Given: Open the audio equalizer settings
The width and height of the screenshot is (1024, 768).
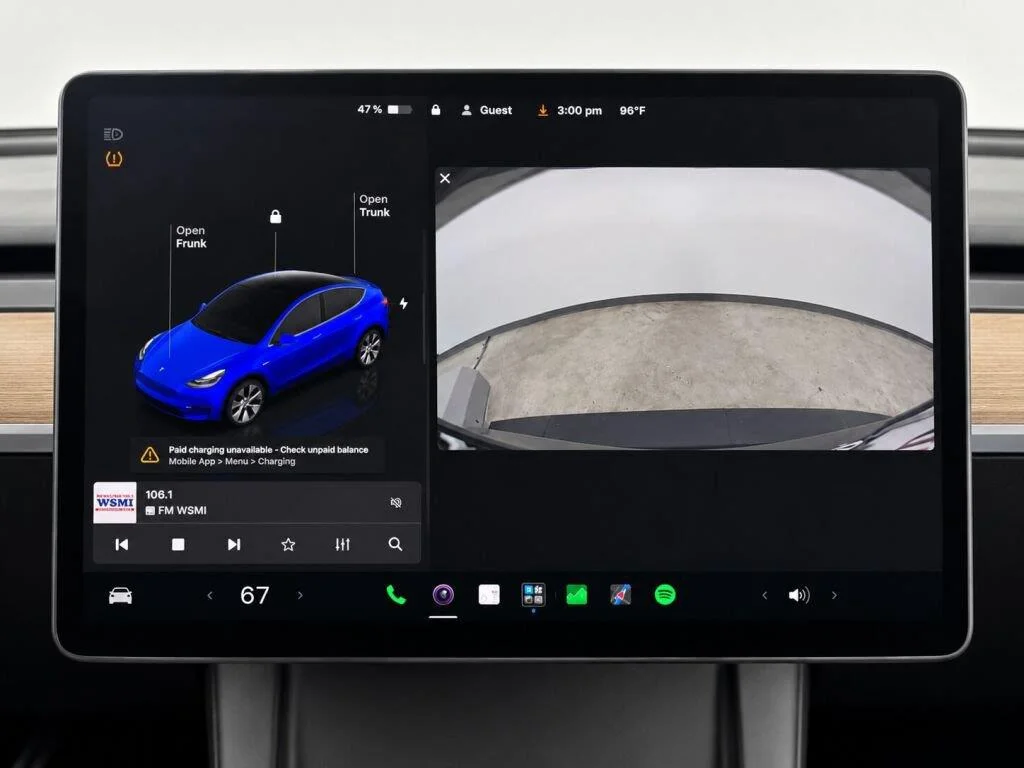Looking at the screenshot, I should [342, 544].
